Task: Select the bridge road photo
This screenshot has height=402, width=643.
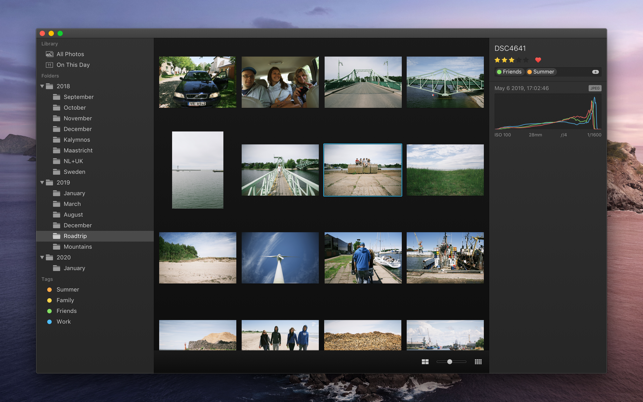Action: click(363, 82)
